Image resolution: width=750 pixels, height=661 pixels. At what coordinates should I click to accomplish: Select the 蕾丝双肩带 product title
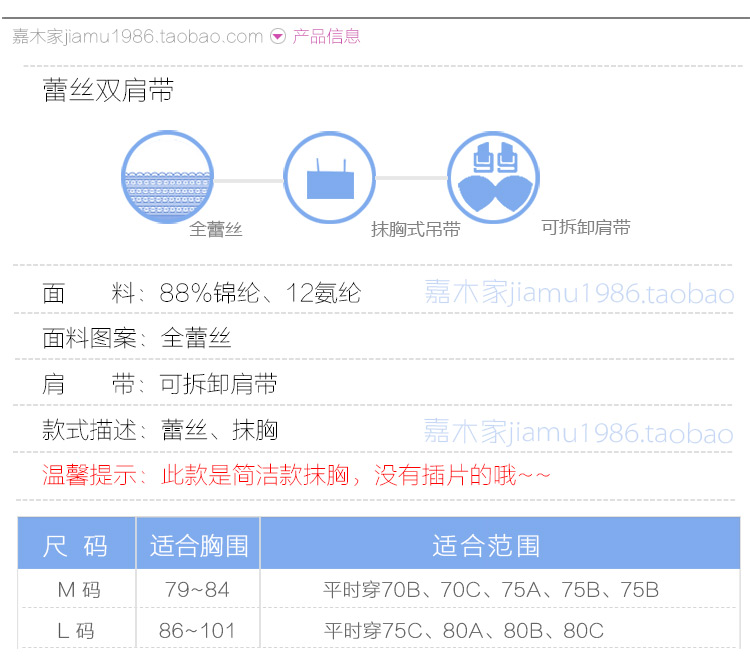click(x=108, y=92)
